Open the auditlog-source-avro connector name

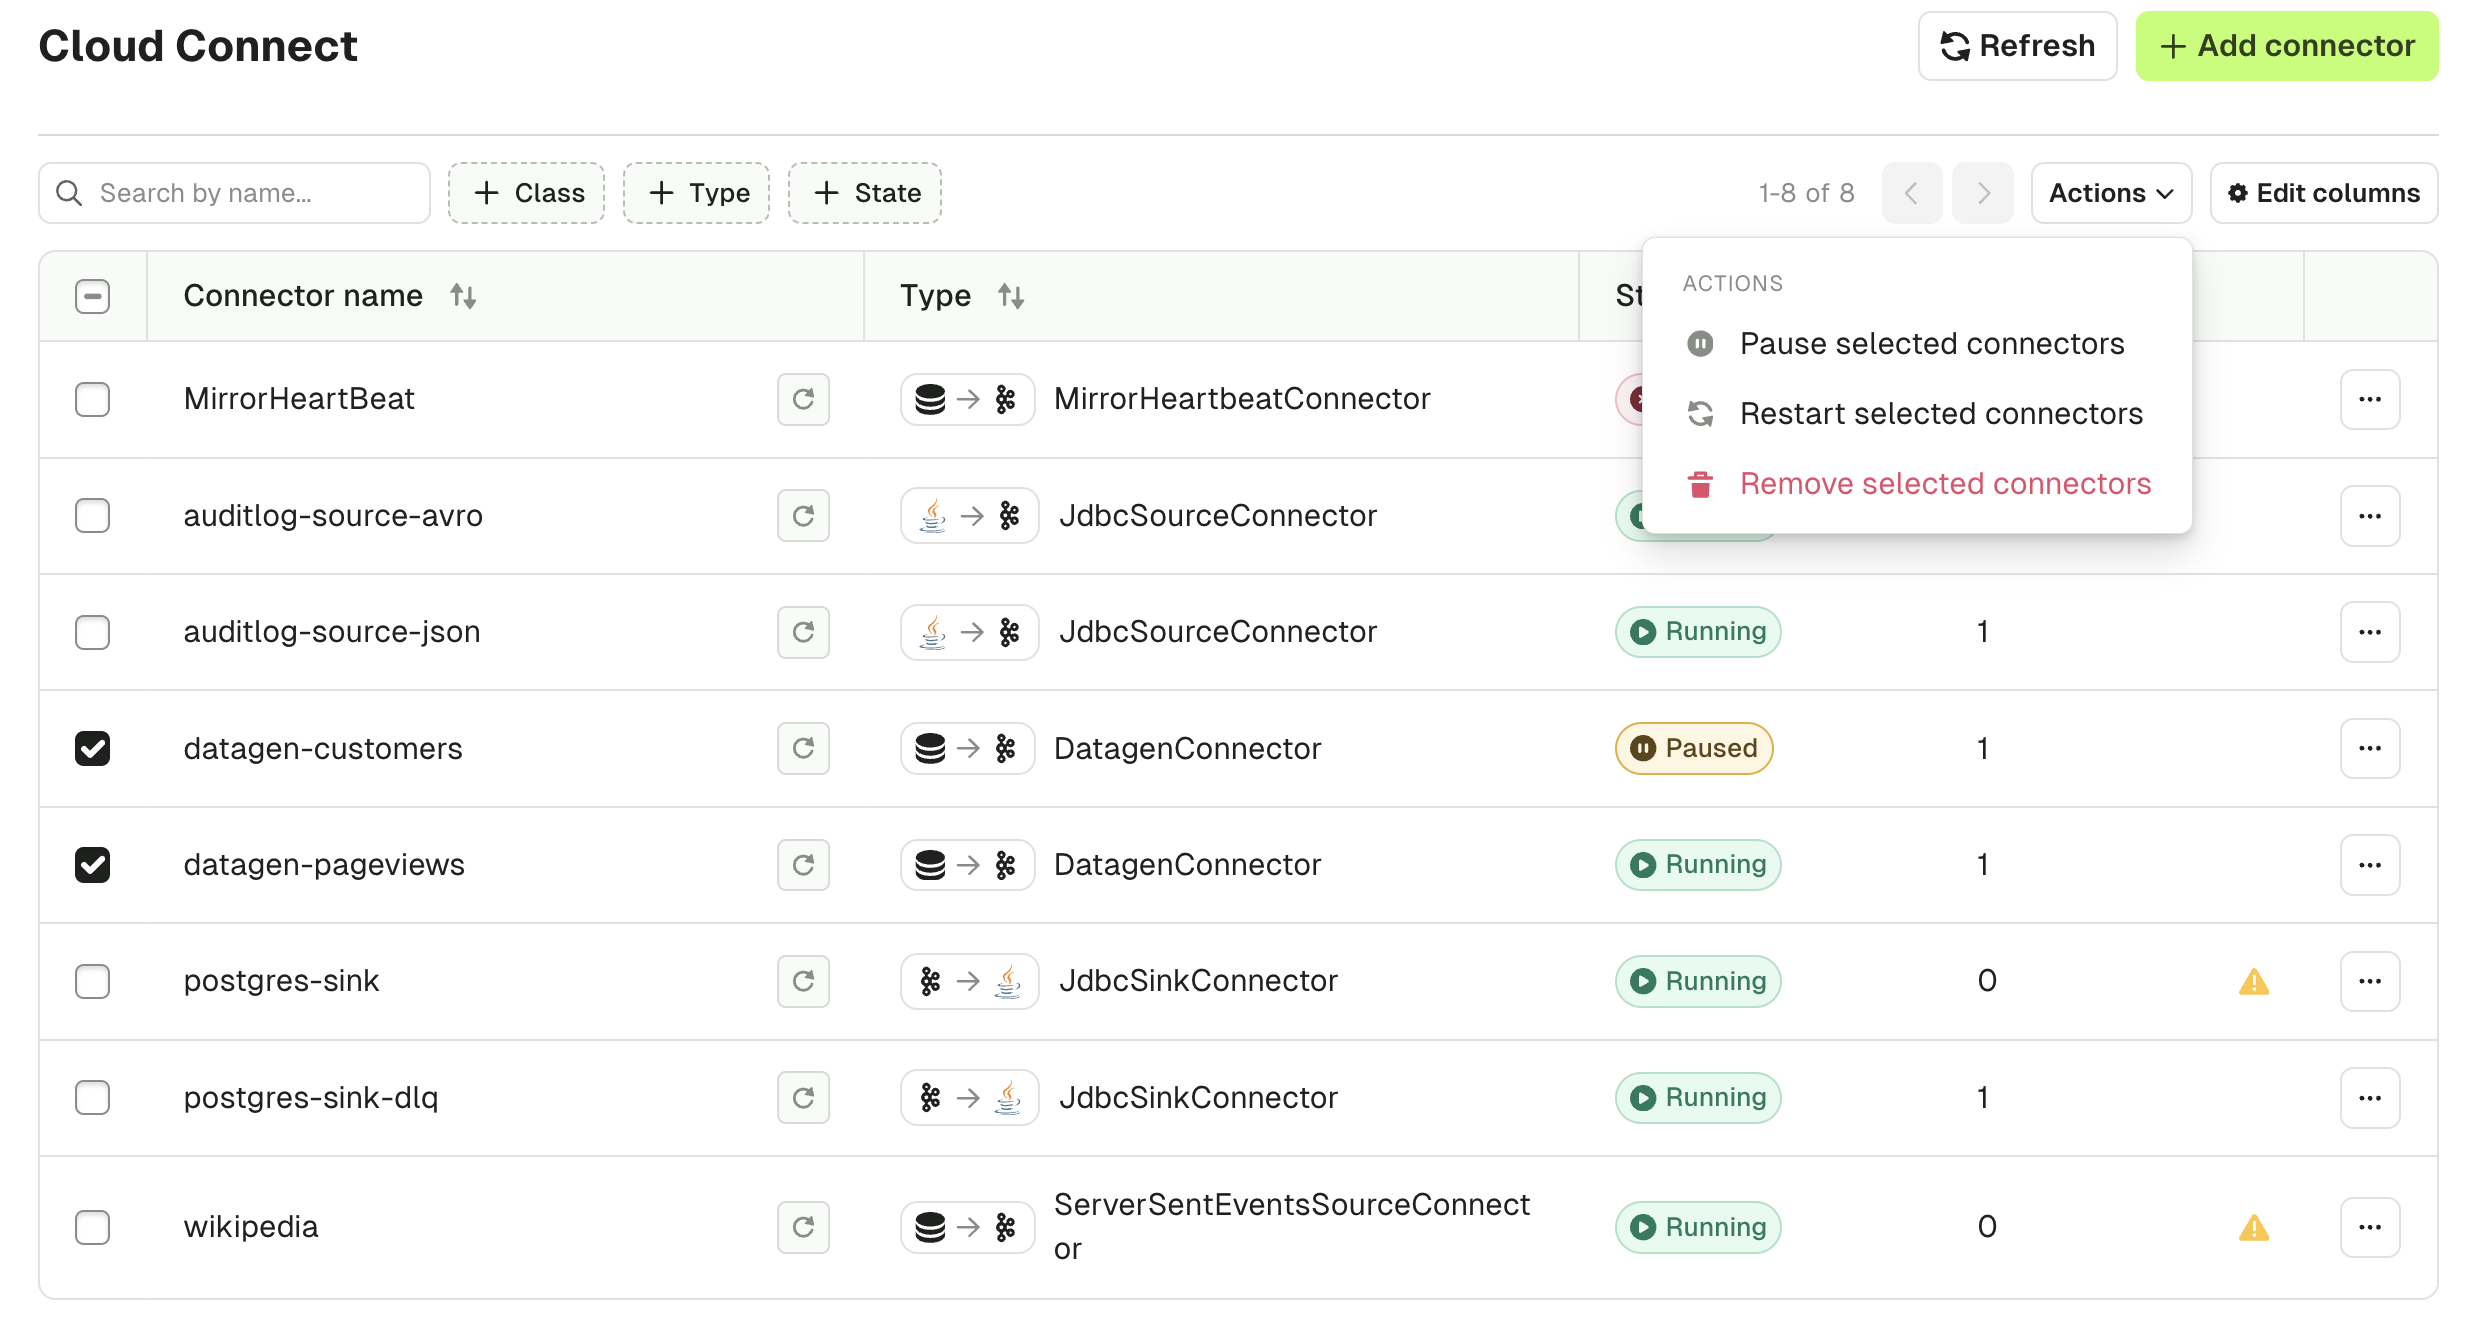coord(333,516)
